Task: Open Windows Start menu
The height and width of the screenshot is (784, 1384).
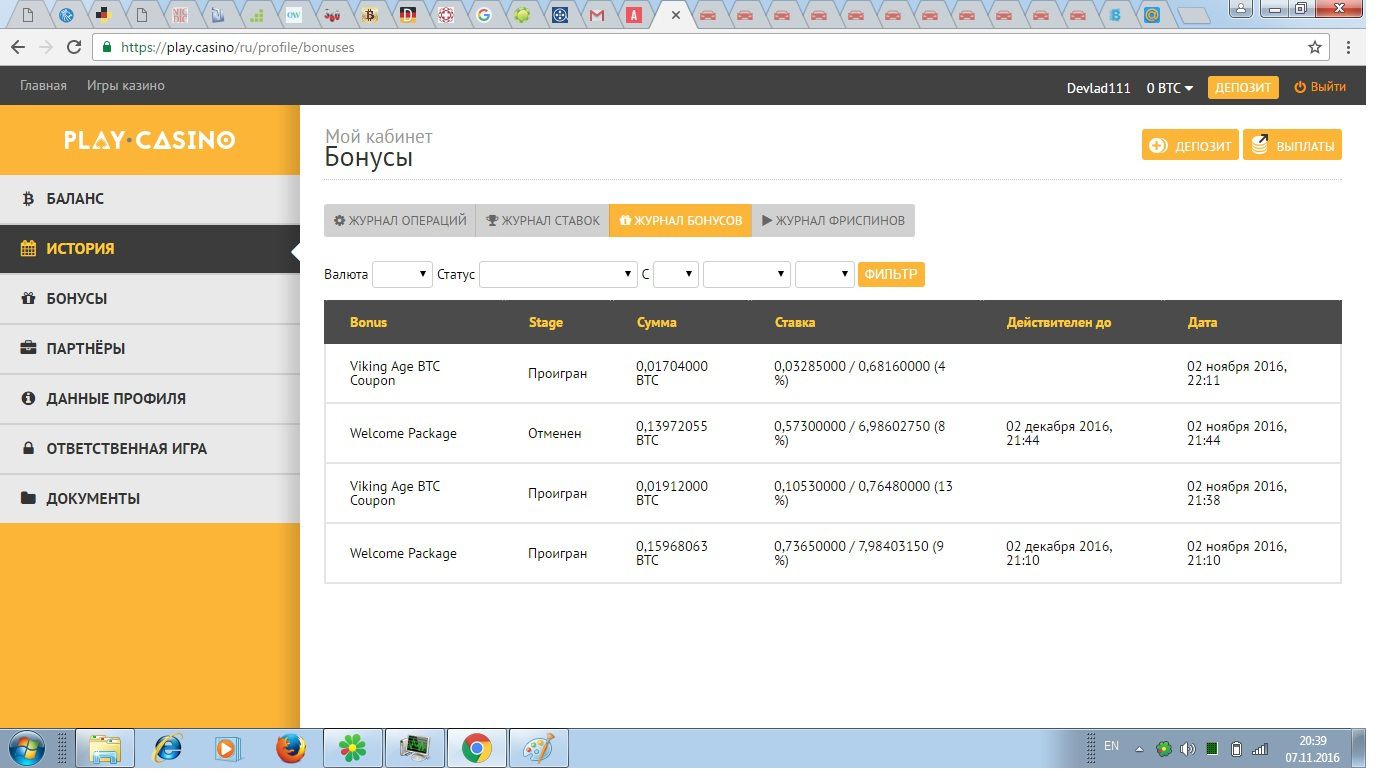Action: [24, 748]
